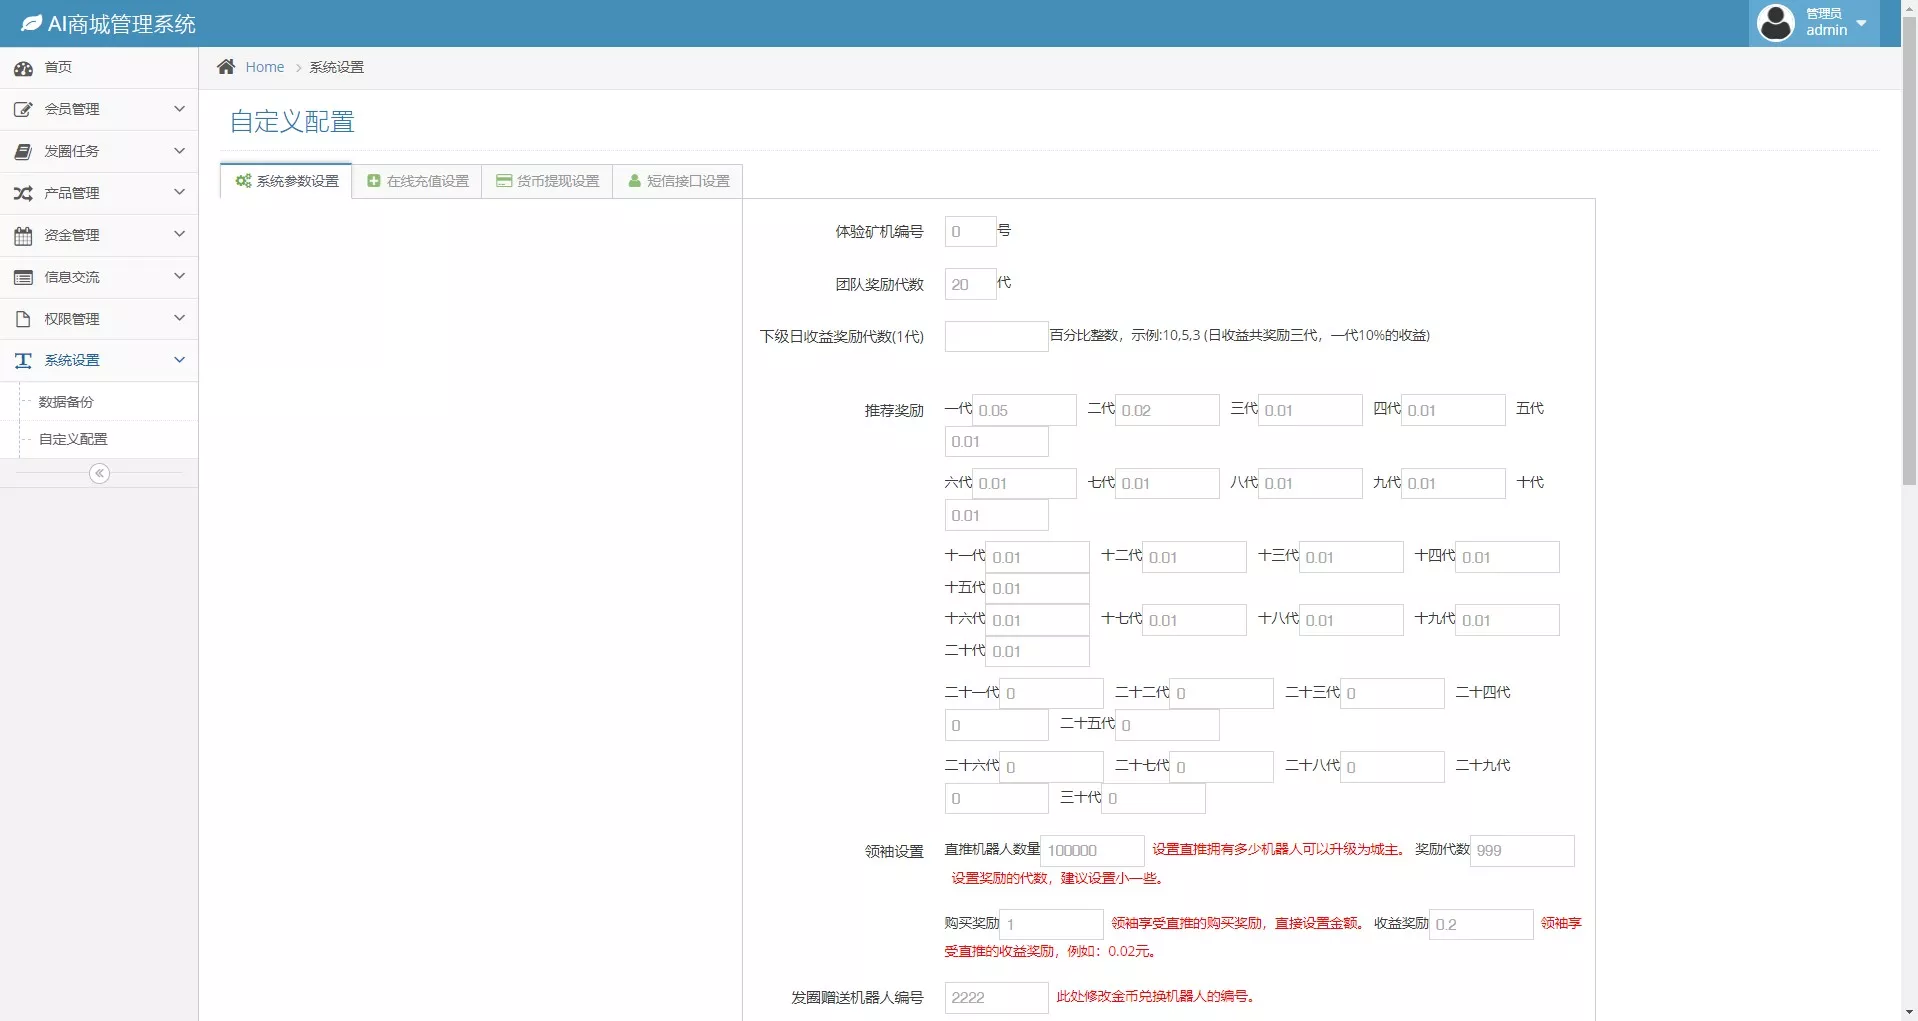Switch to the 在线充值设置 tab
The height and width of the screenshot is (1021, 1918).
tap(417, 181)
